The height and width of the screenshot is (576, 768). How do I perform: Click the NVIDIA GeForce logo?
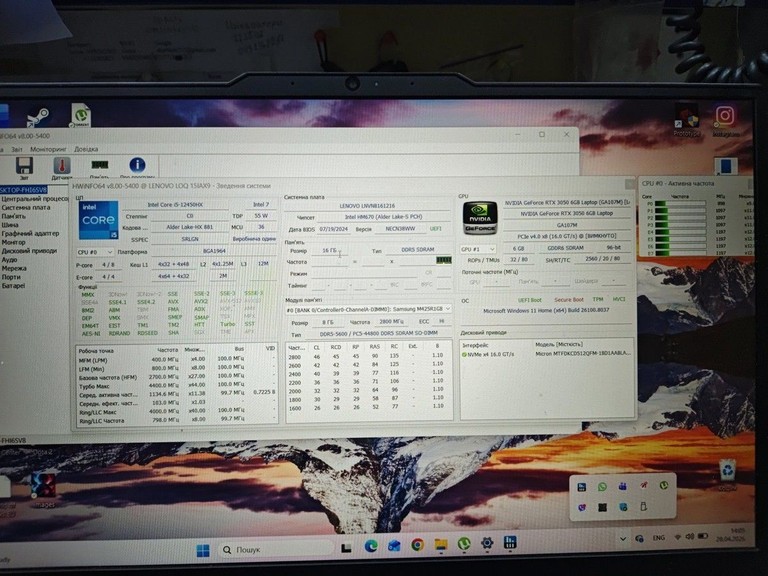pos(480,217)
